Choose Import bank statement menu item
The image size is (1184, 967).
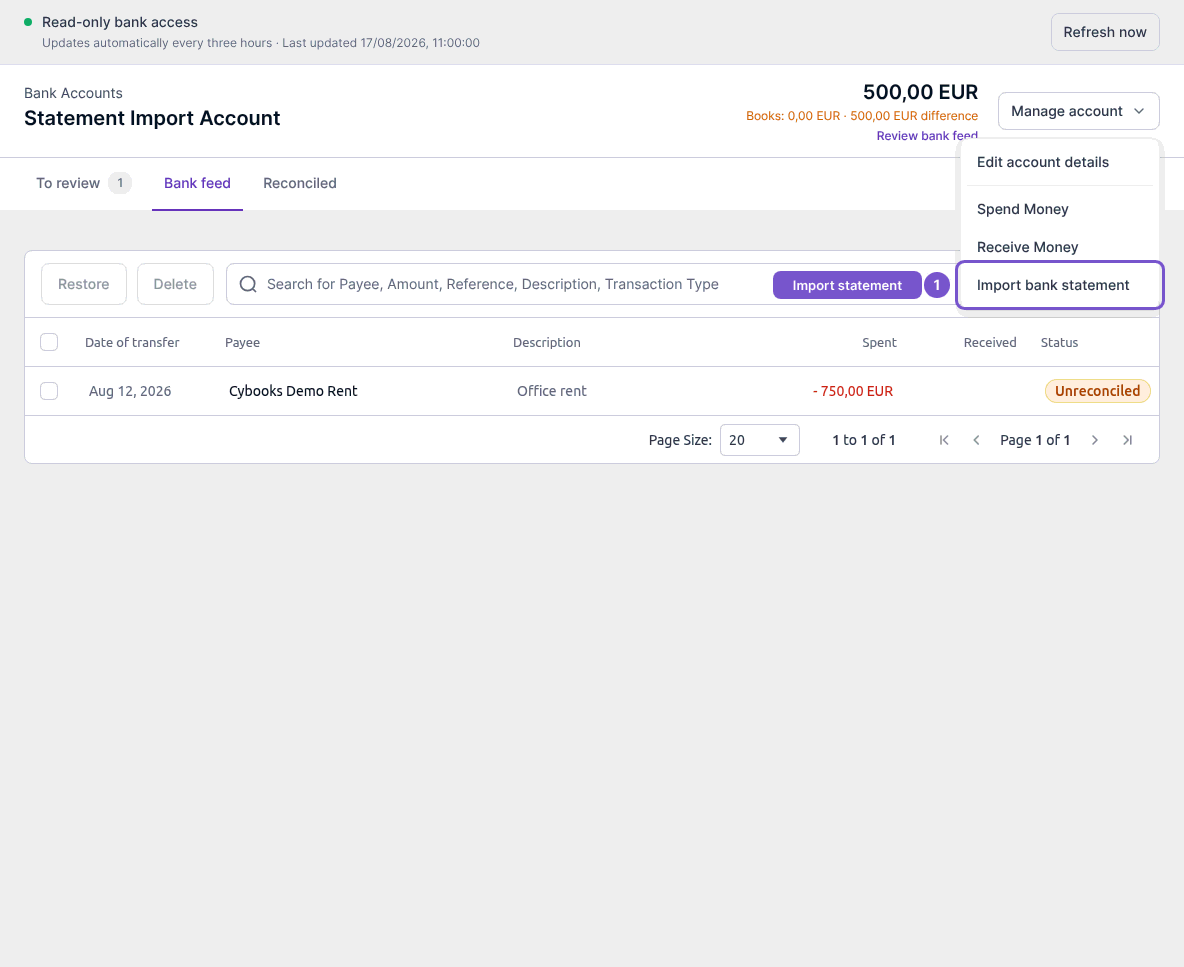click(1059, 285)
